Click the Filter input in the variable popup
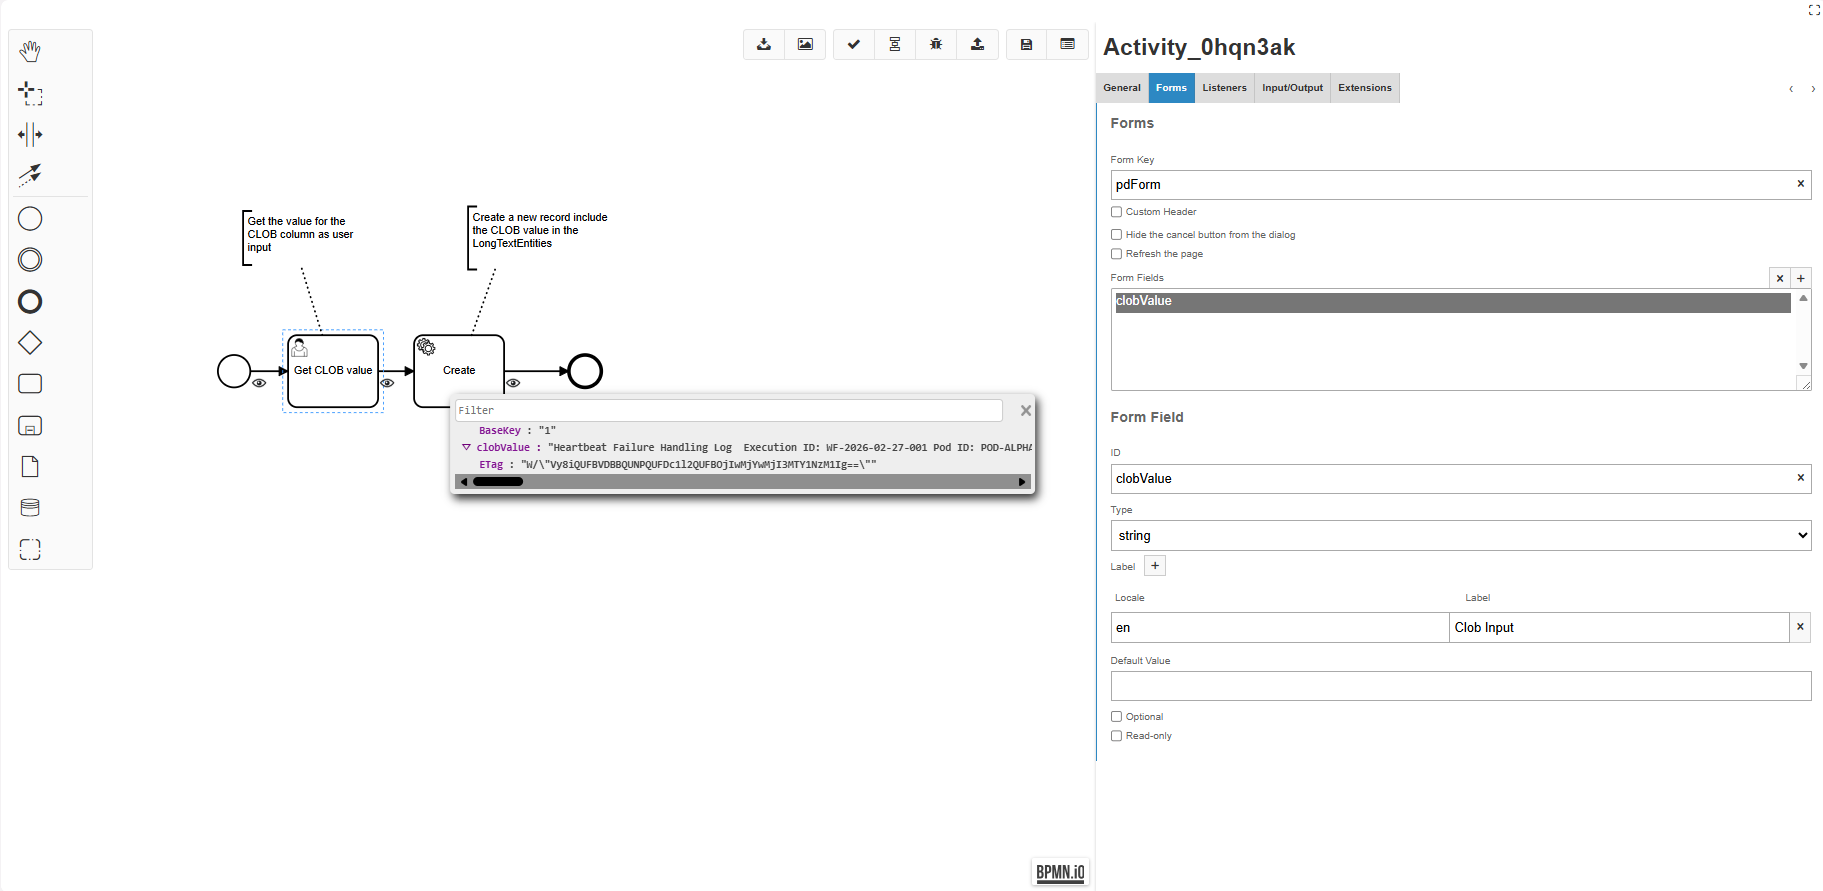The height and width of the screenshot is (891, 1823). point(729,411)
